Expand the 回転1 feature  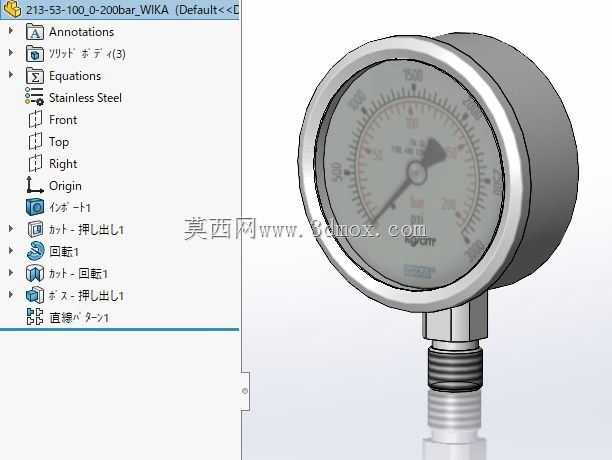pos(11,250)
